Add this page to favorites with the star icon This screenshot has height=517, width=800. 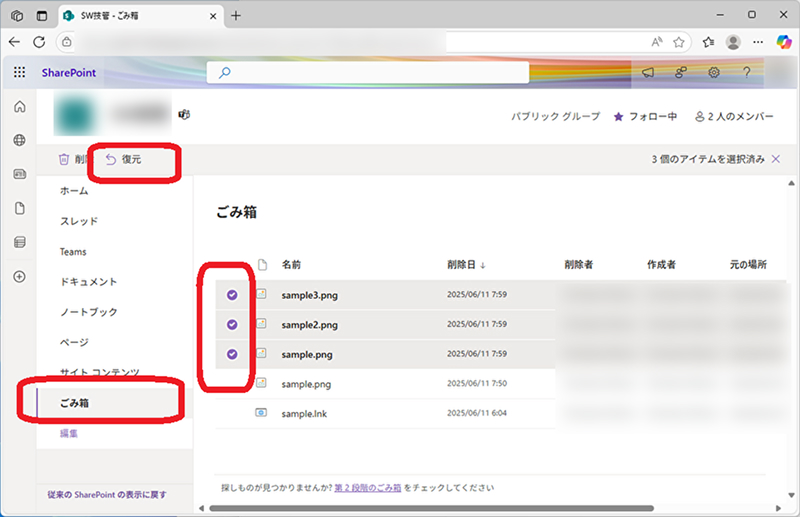pyautogui.click(x=679, y=42)
